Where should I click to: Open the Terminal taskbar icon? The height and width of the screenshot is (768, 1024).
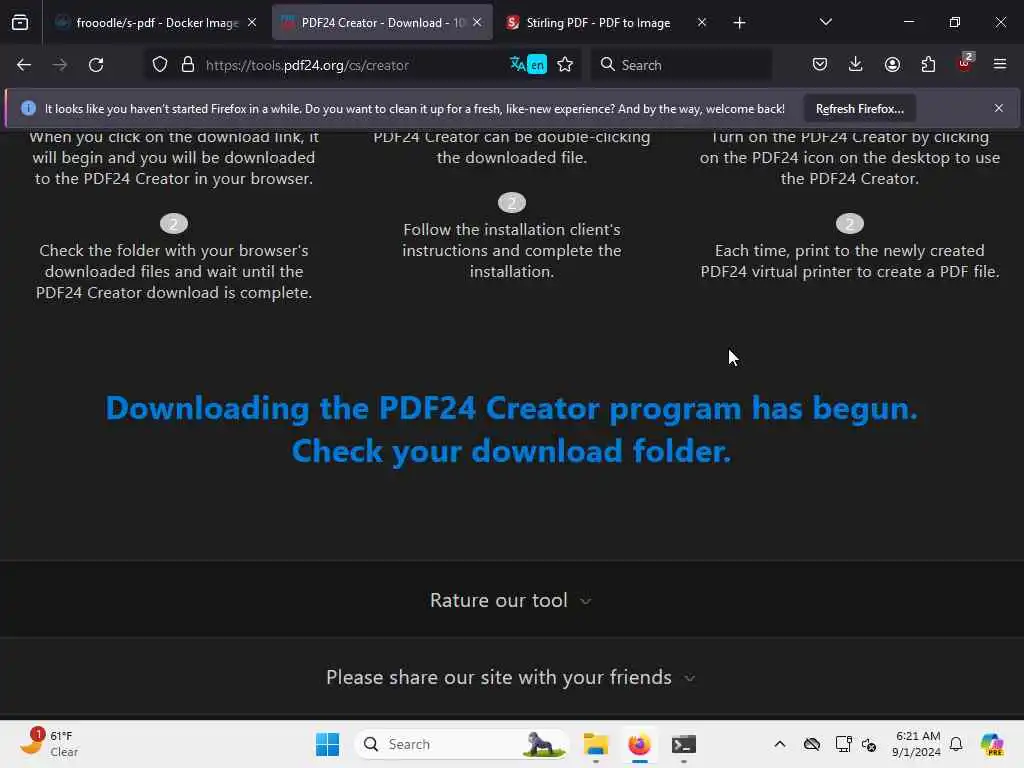(x=684, y=744)
